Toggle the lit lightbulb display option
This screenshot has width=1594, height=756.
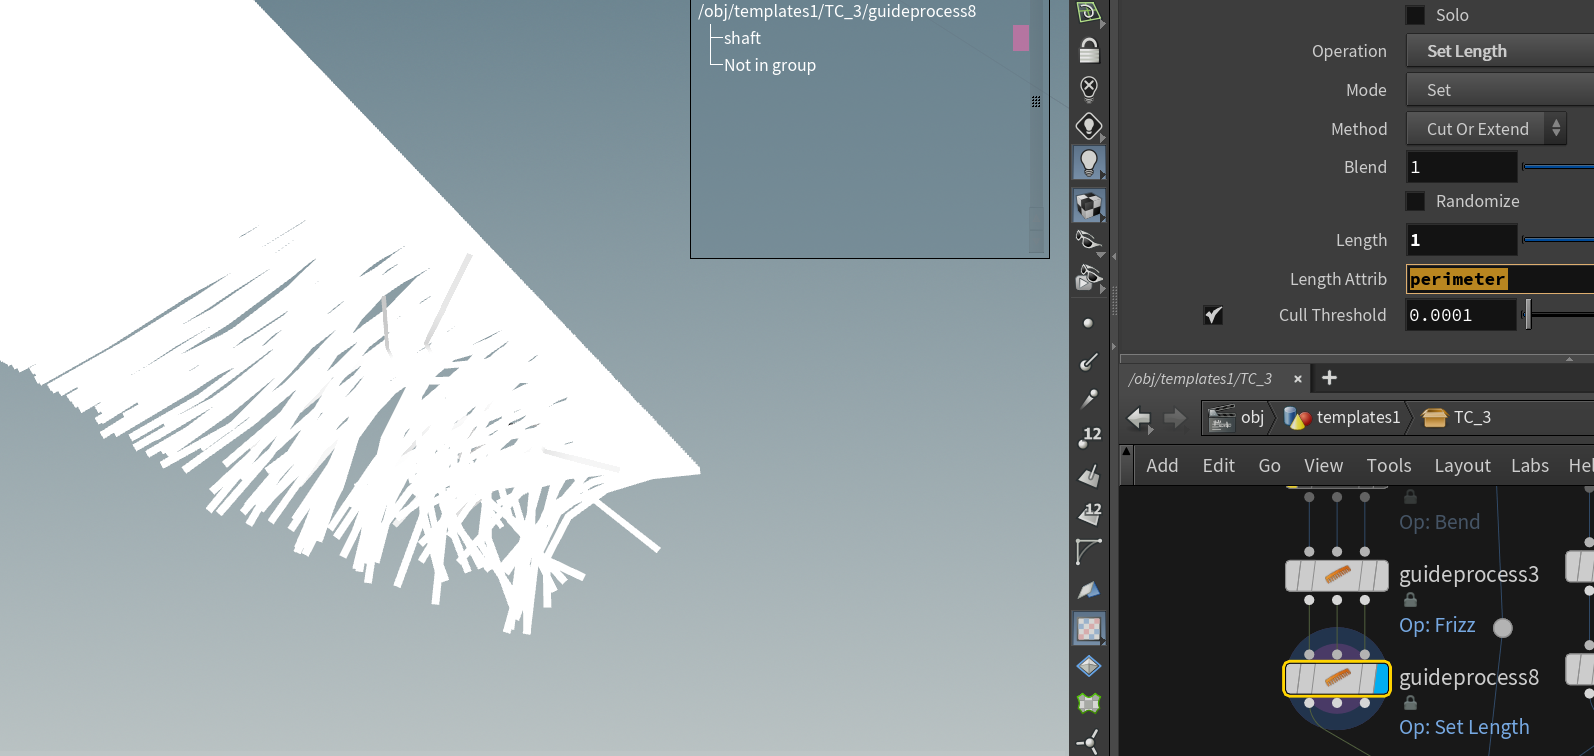(1089, 163)
